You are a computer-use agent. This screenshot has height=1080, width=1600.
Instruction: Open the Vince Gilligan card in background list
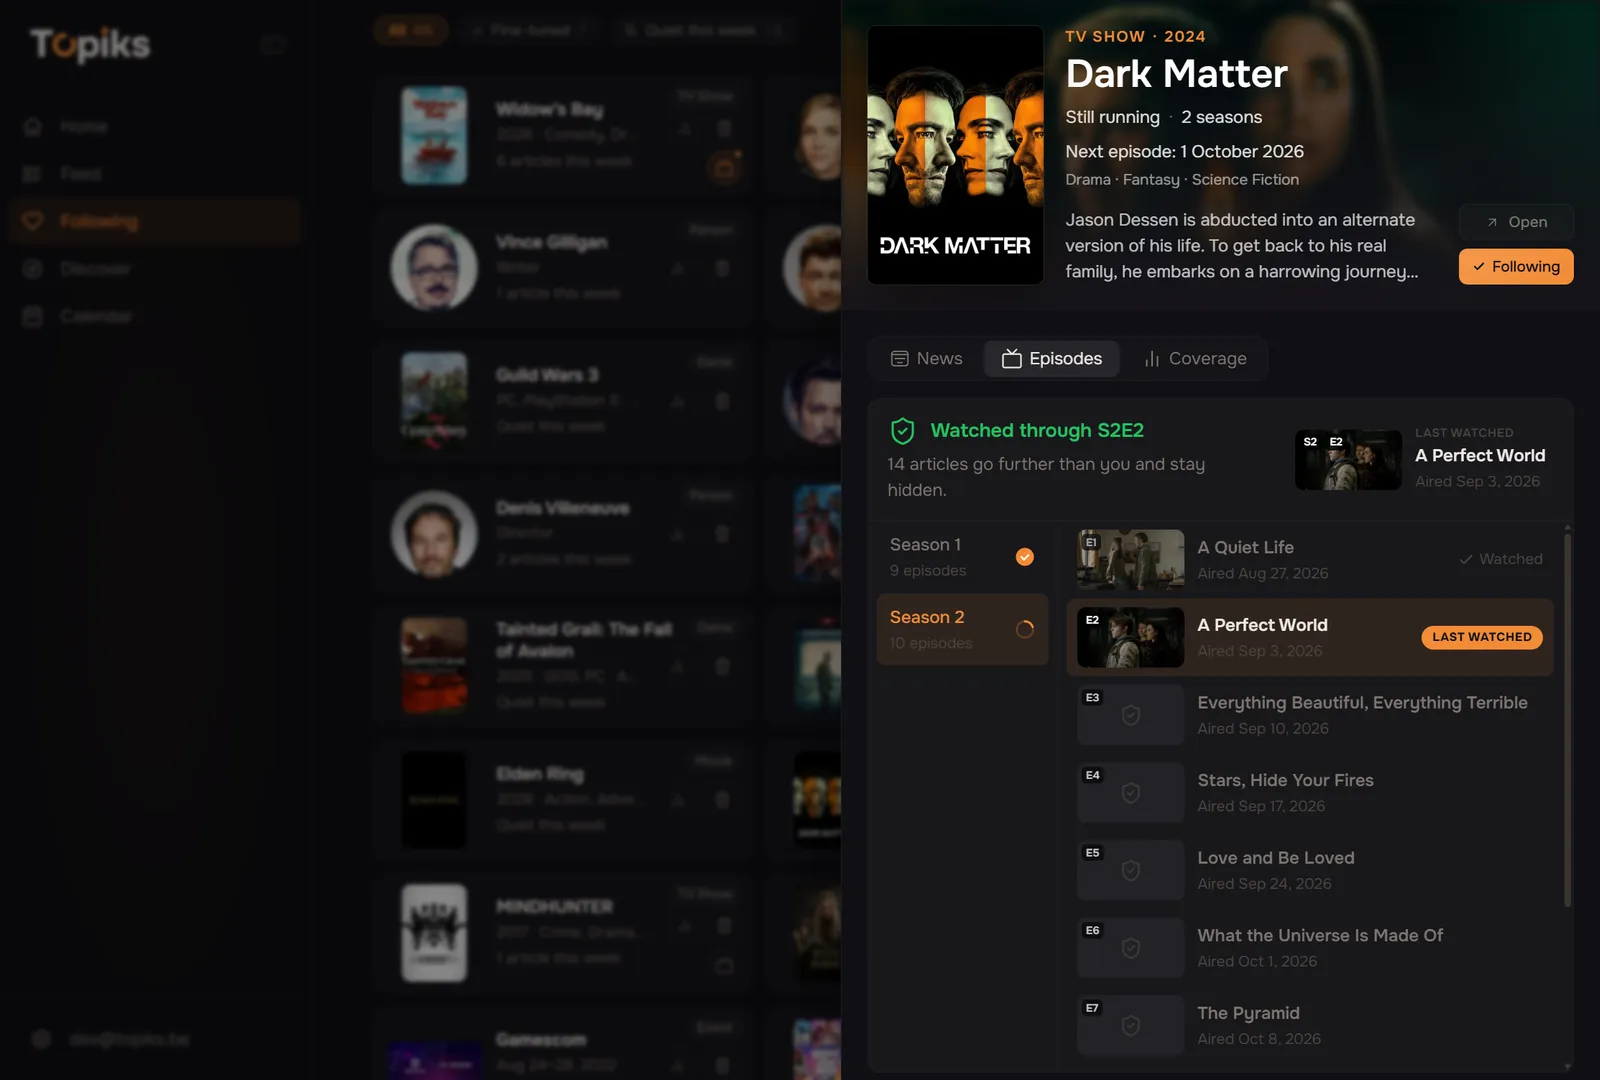562,268
